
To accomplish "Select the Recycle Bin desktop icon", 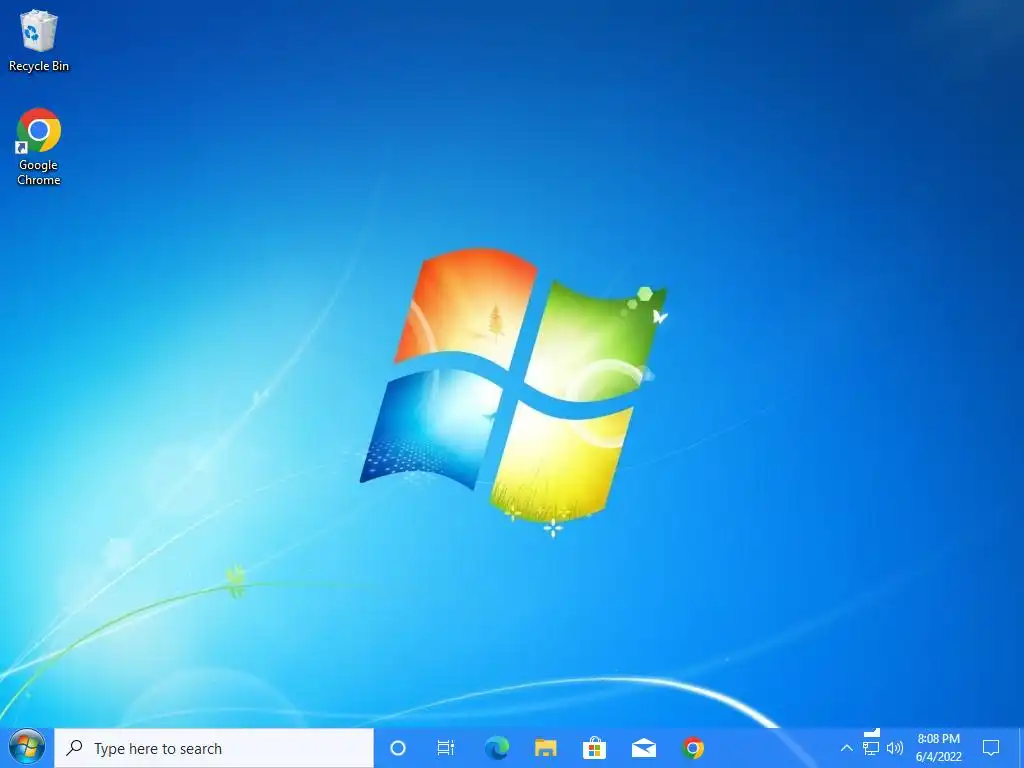I will (x=39, y=41).
